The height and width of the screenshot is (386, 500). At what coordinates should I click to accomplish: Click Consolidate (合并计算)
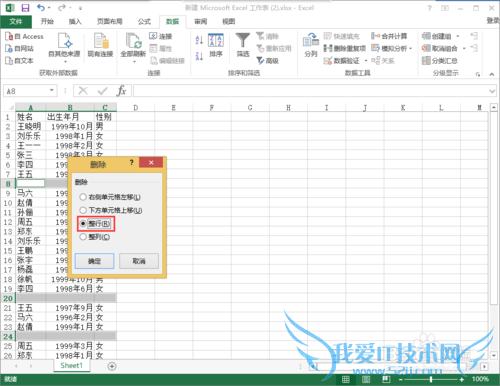point(389,36)
